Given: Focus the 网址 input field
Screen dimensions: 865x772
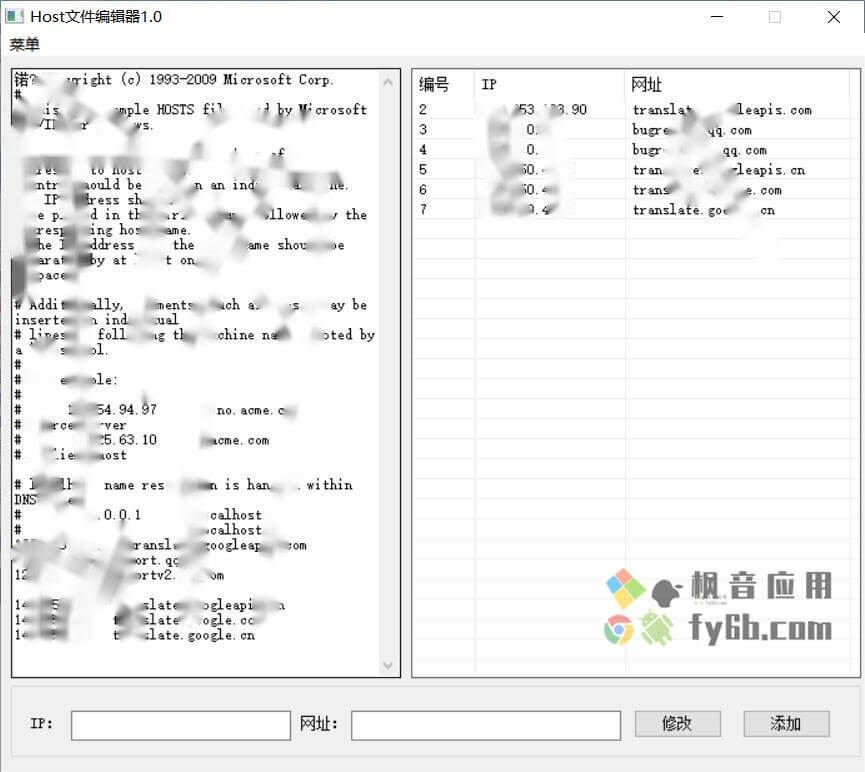Looking at the screenshot, I should [485, 725].
